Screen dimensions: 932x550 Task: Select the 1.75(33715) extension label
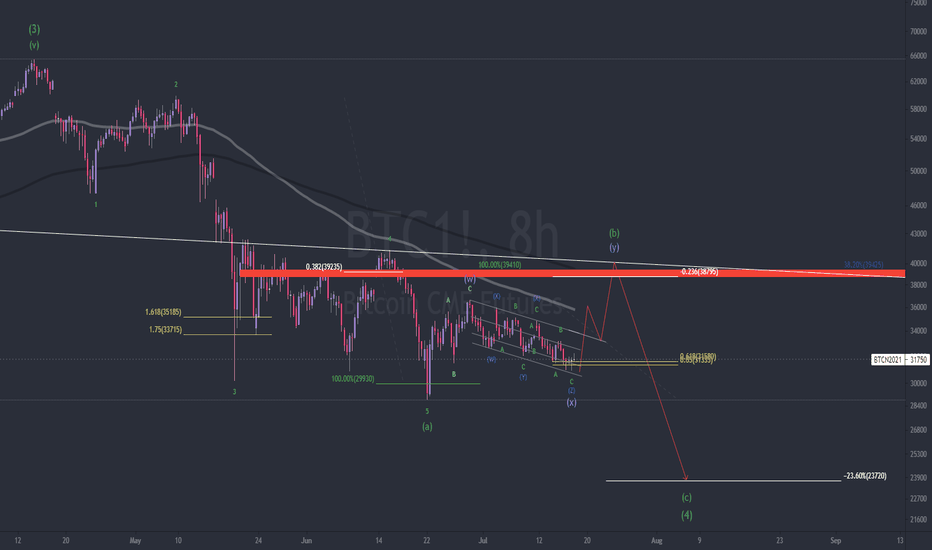(x=166, y=329)
